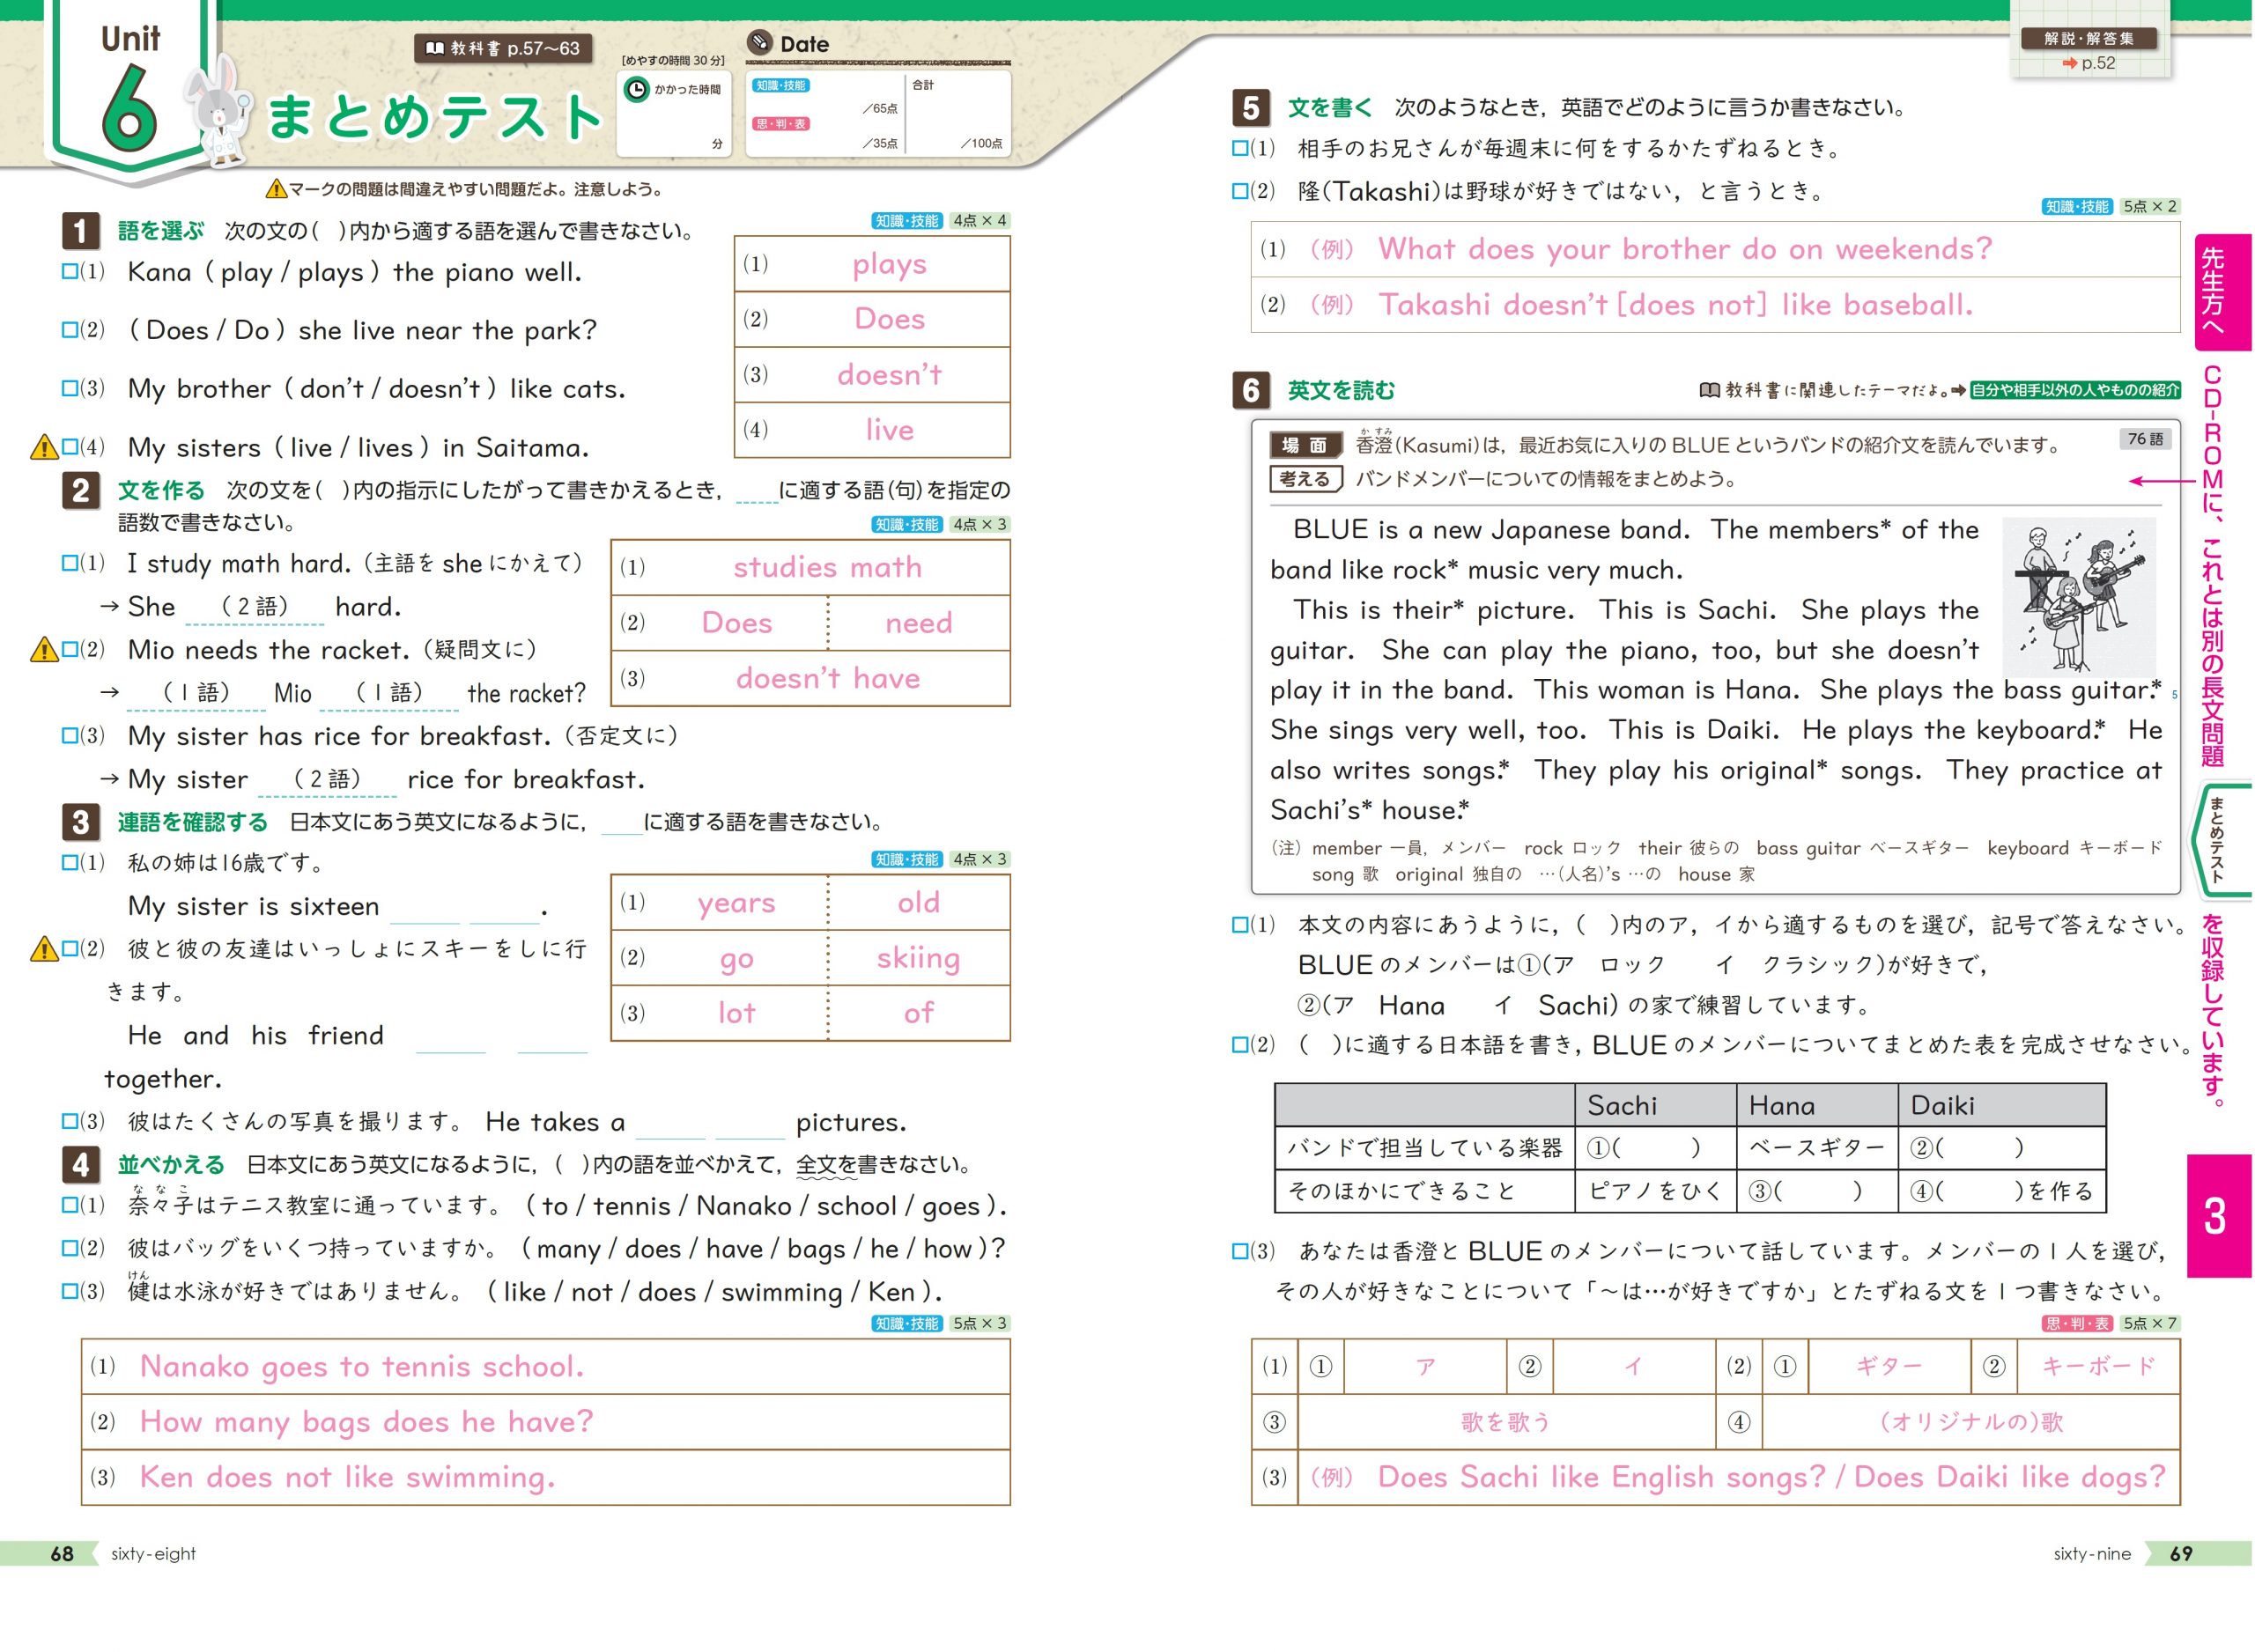Check the box for 私の姉は16歳です question
This screenshot has width=2255, height=1652.
tap(70, 862)
